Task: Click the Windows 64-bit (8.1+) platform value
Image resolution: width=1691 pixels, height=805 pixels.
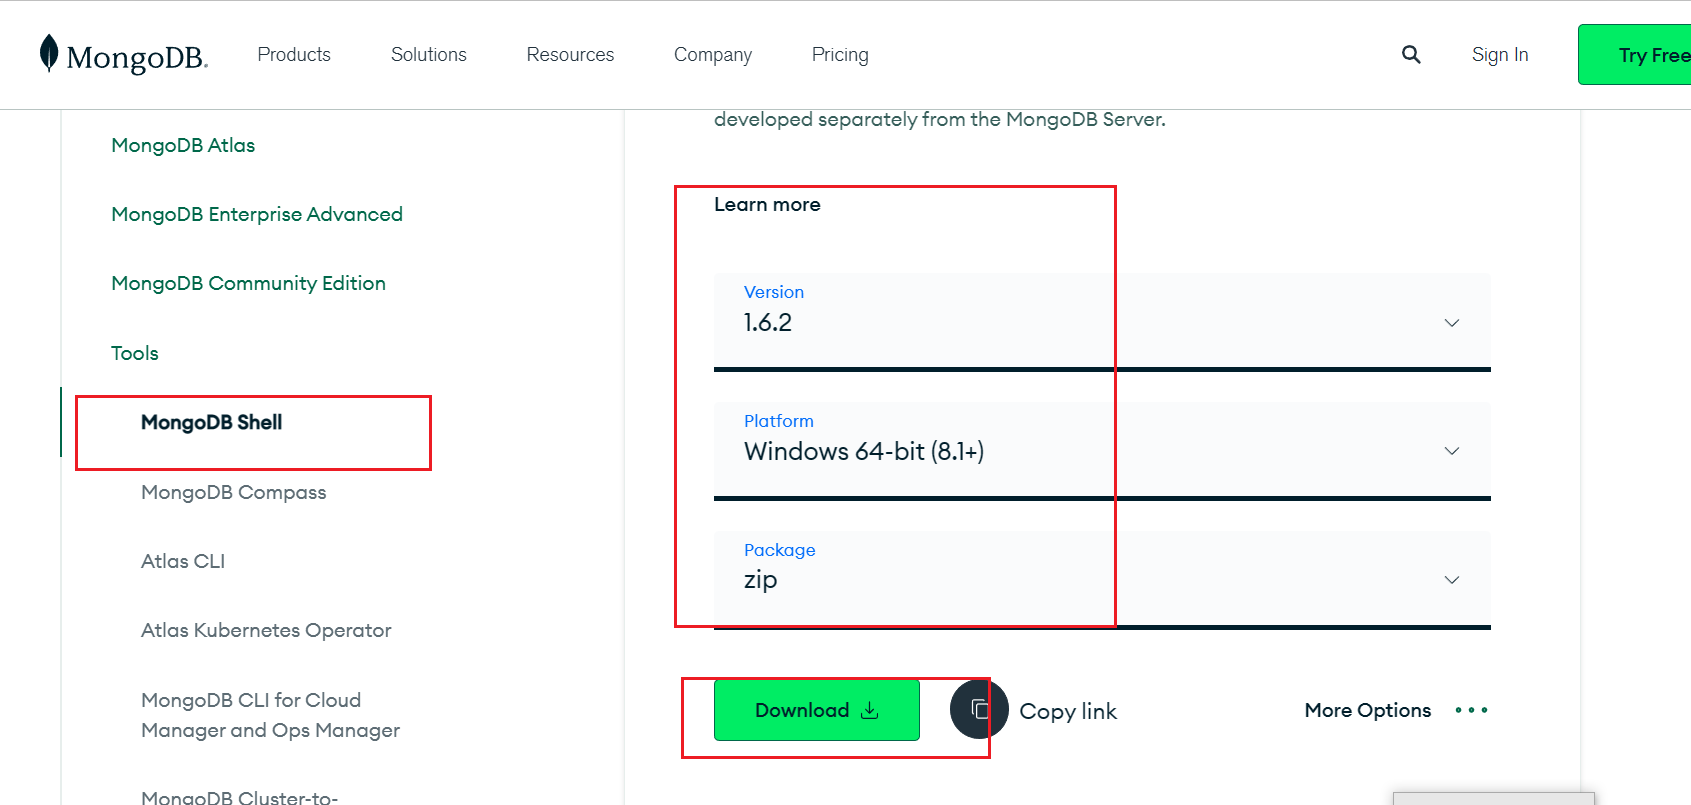Action: coord(864,451)
